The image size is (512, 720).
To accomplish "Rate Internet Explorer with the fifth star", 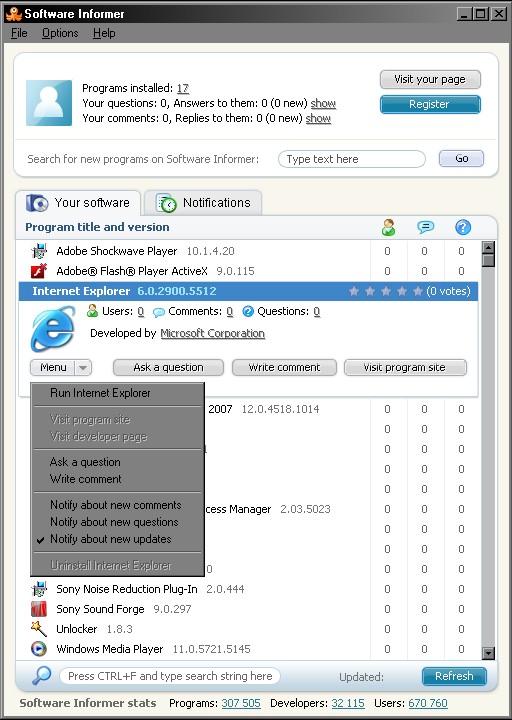I will 417,291.
